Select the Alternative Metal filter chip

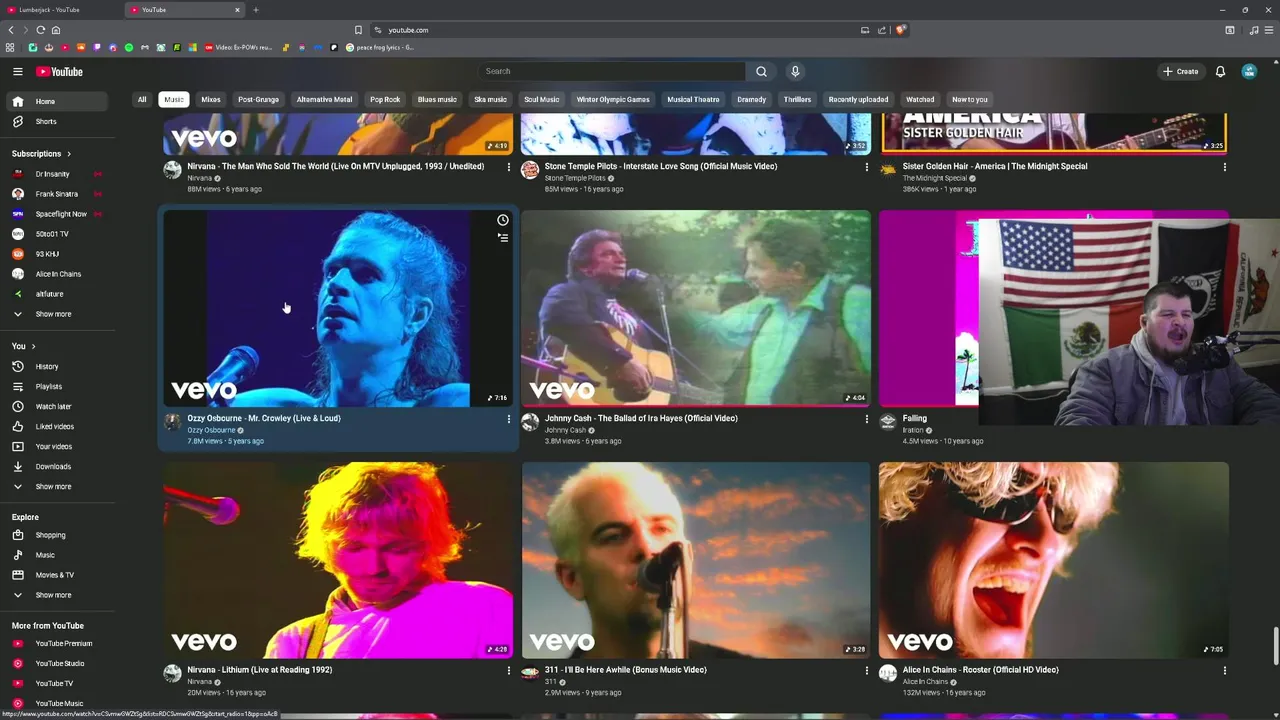(x=324, y=99)
